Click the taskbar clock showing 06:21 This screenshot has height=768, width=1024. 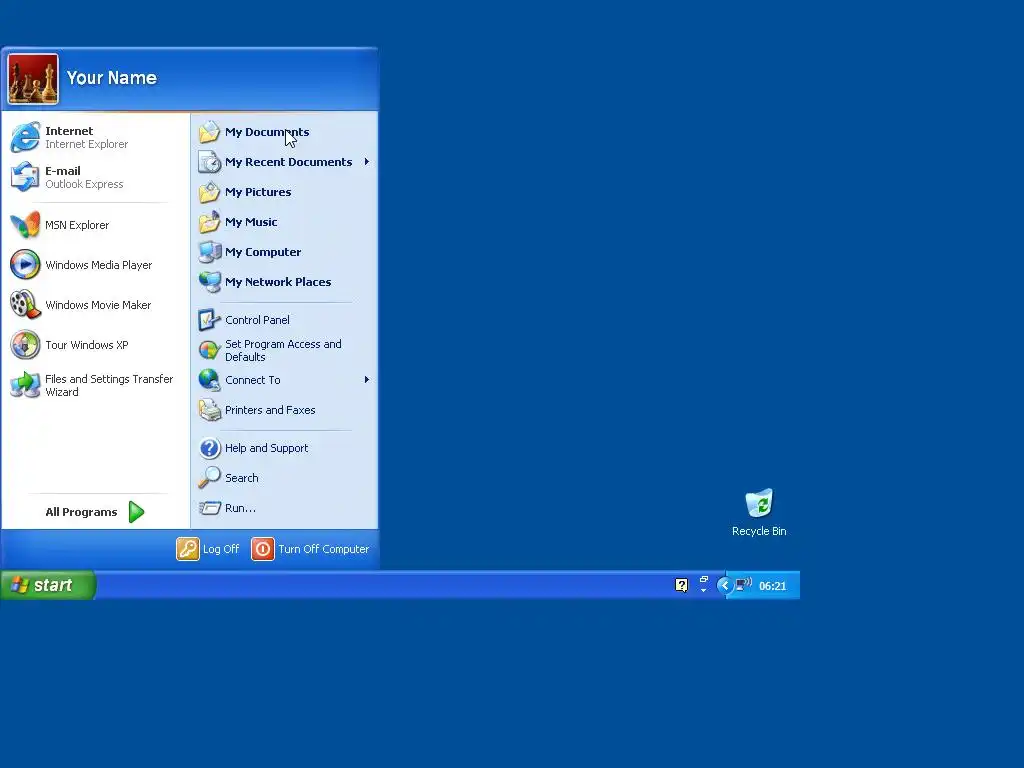coord(773,586)
